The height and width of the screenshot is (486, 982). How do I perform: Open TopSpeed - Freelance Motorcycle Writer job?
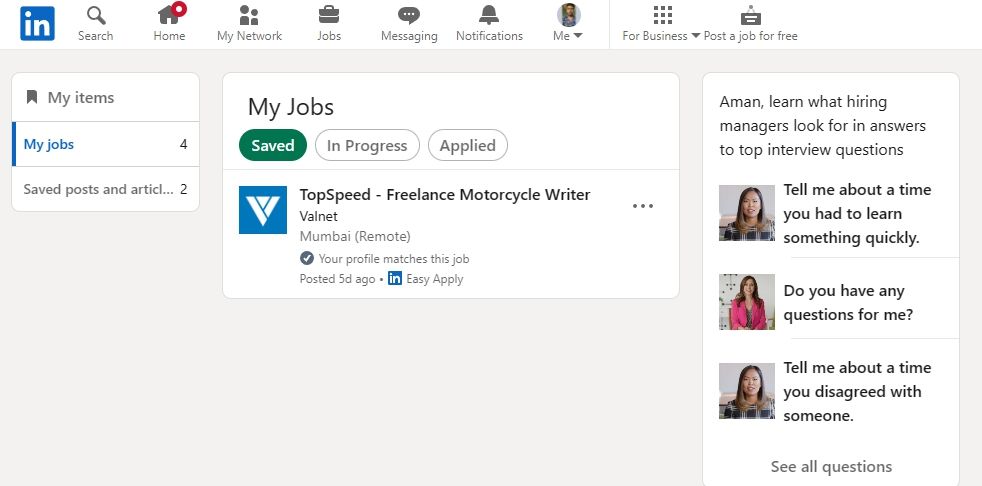[444, 194]
